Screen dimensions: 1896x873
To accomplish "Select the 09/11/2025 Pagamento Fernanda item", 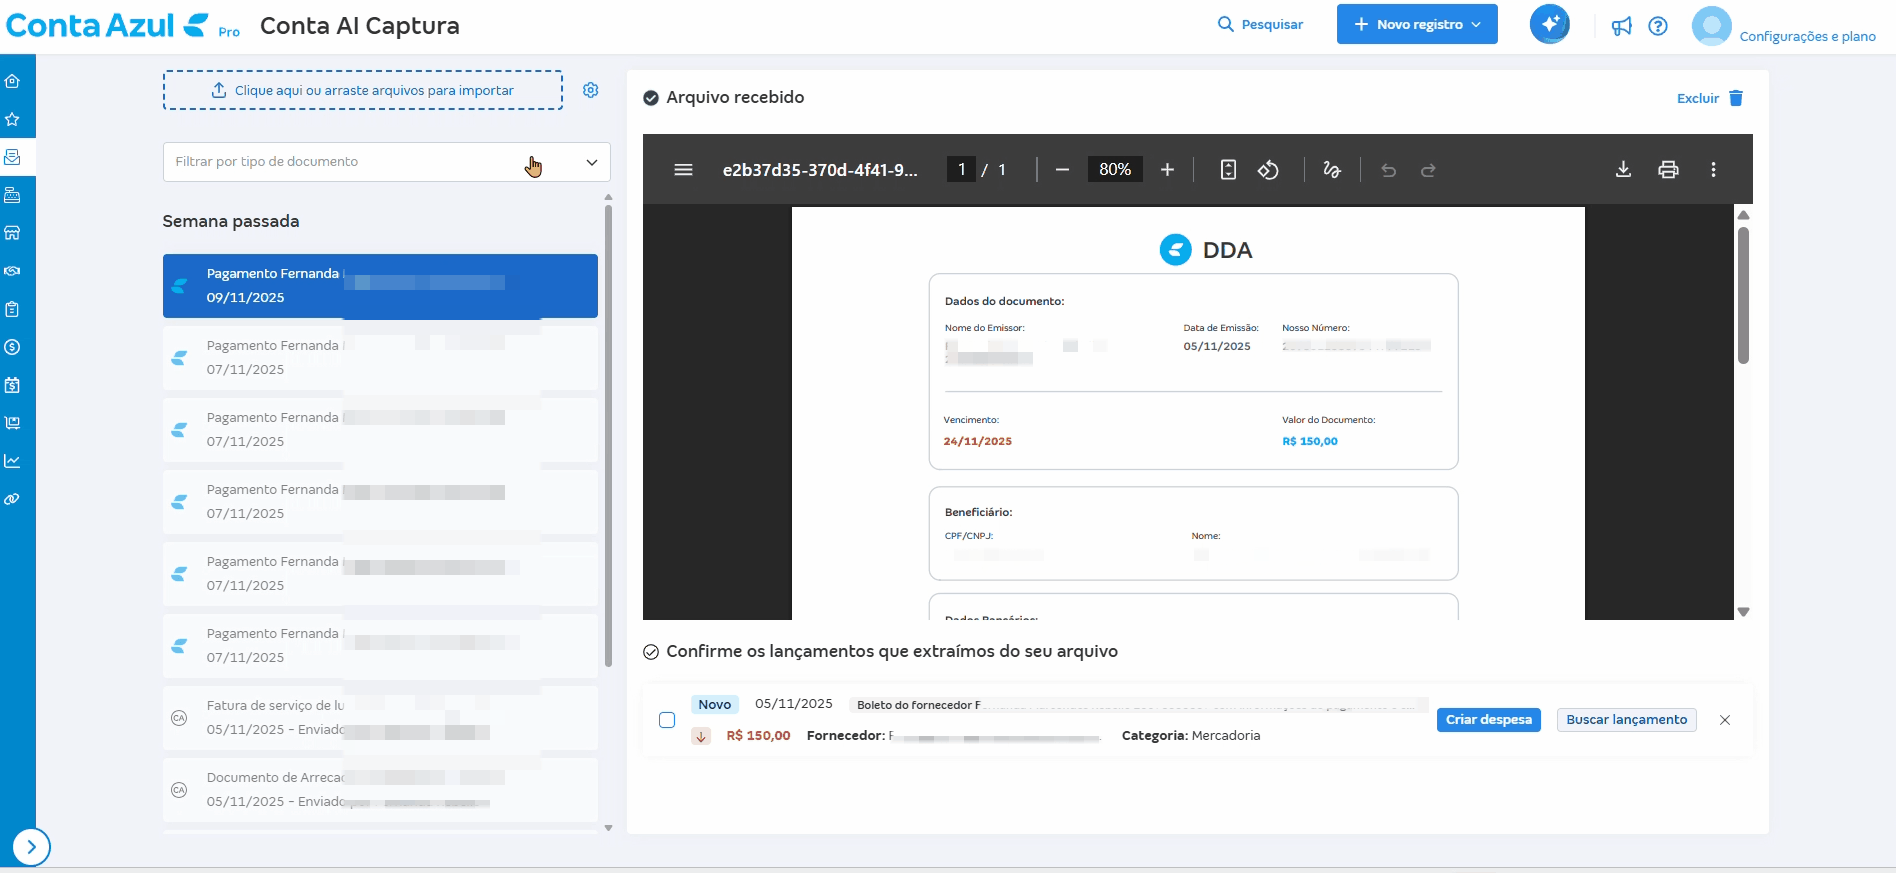I will (x=380, y=286).
